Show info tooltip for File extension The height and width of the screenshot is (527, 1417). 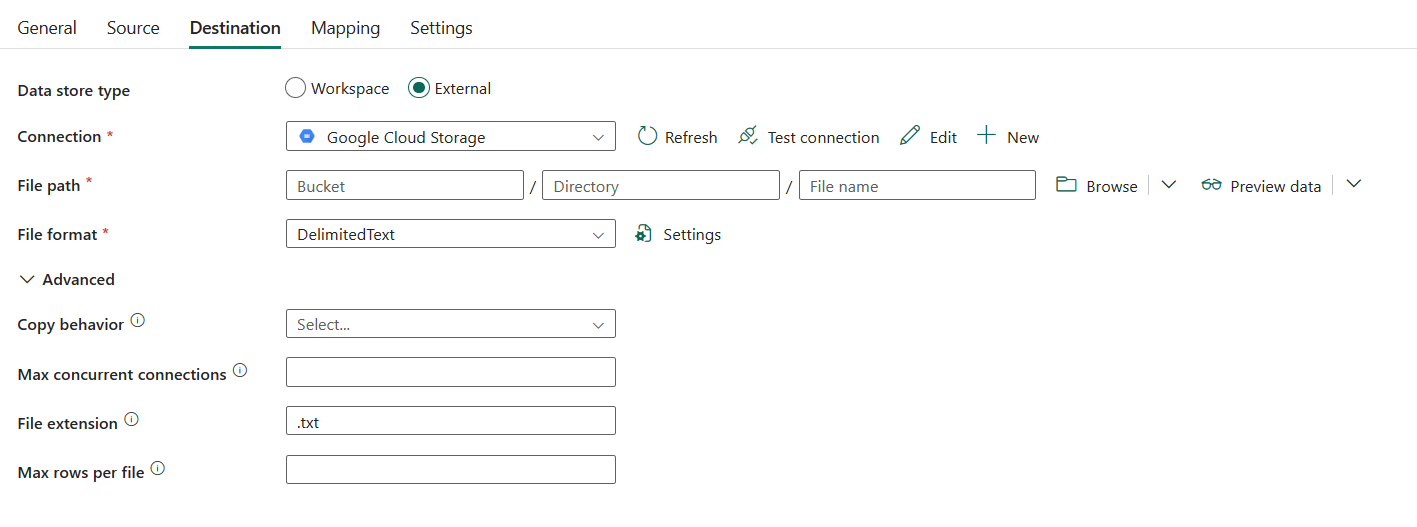(132, 419)
